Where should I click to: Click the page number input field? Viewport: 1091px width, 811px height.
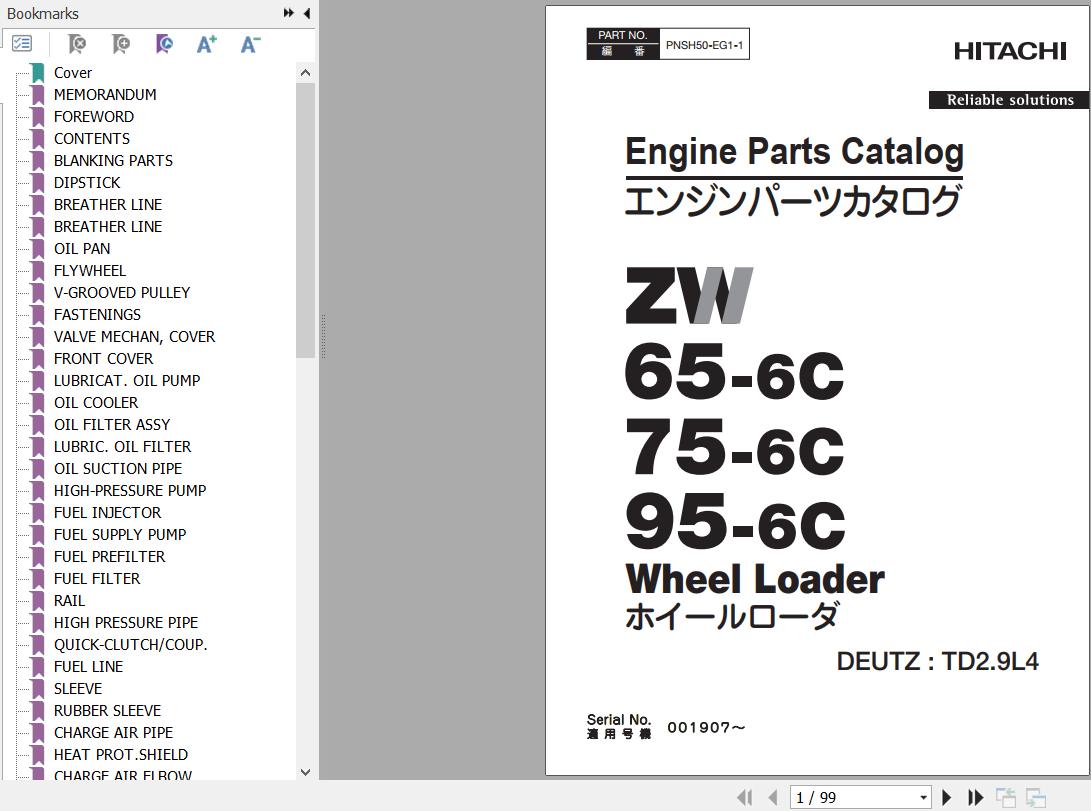pos(850,797)
